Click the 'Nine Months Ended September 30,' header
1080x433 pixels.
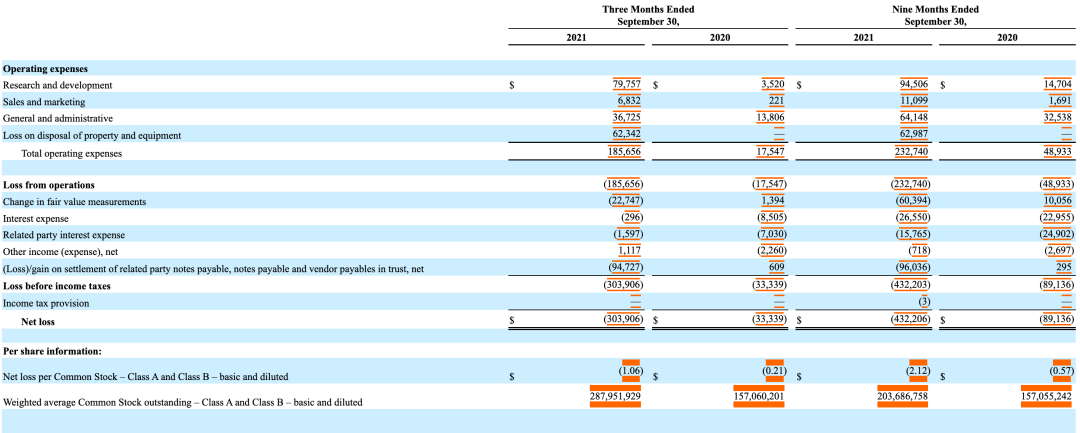(935, 16)
